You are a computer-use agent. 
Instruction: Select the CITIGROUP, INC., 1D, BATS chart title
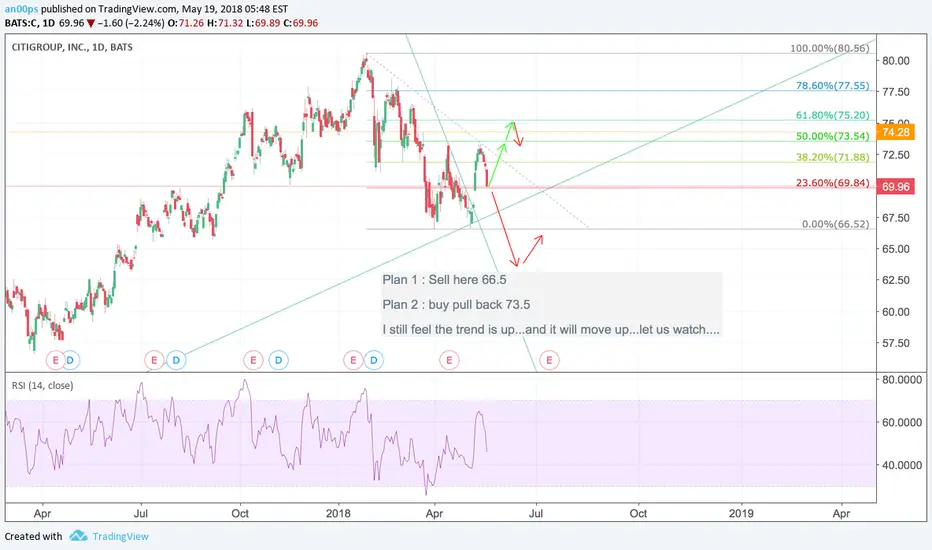click(72, 47)
